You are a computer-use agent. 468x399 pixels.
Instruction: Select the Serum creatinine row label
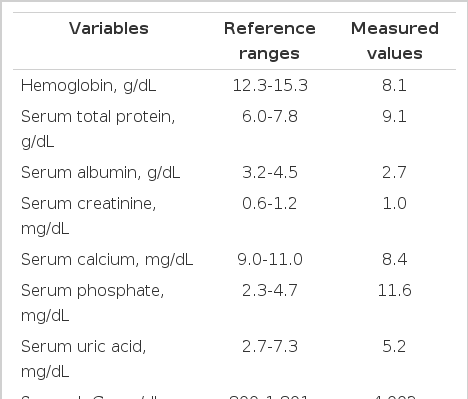point(88,216)
